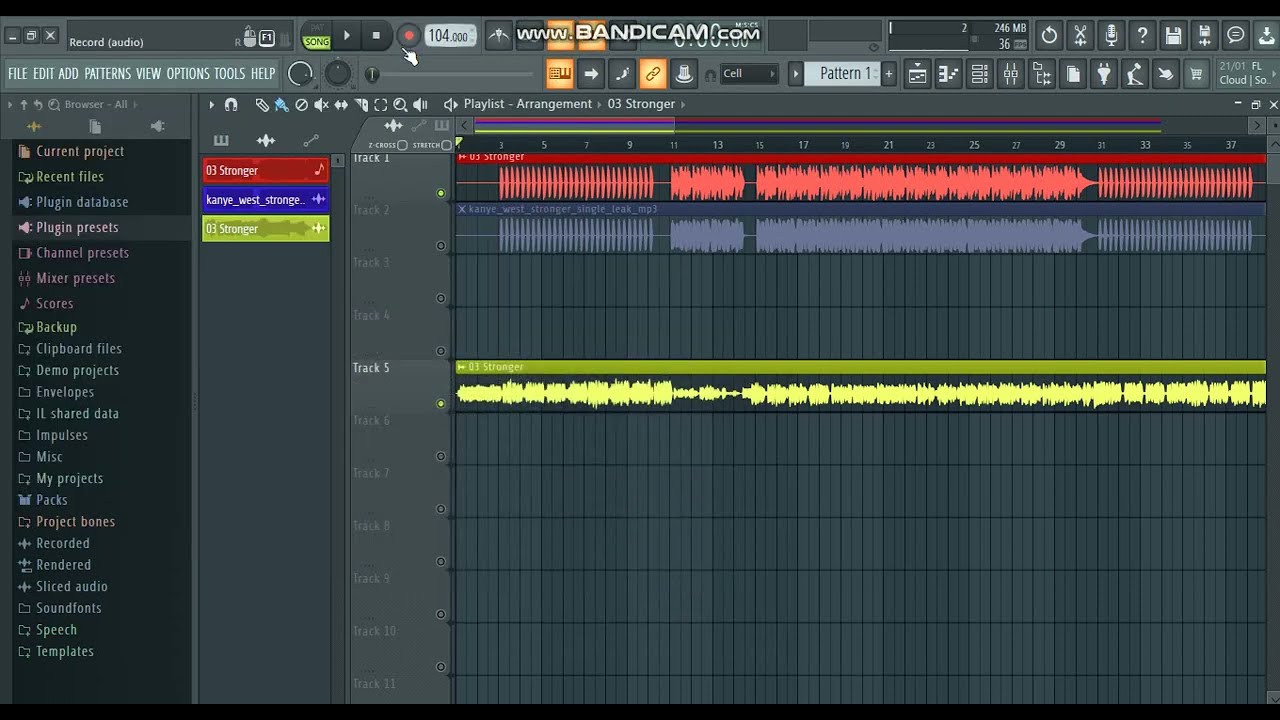Click the scissors audio editor icon
The height and width of the screenshot is (720, 1280).
(1080, 36)
